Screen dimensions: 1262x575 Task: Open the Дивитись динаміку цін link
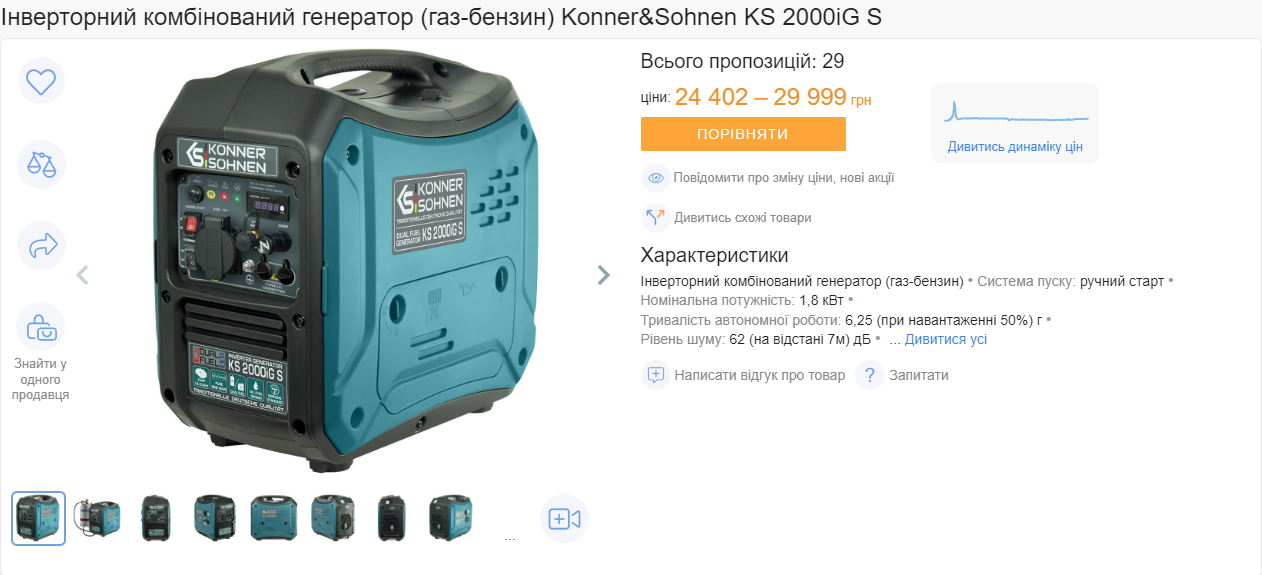(x=1015, y=147)
